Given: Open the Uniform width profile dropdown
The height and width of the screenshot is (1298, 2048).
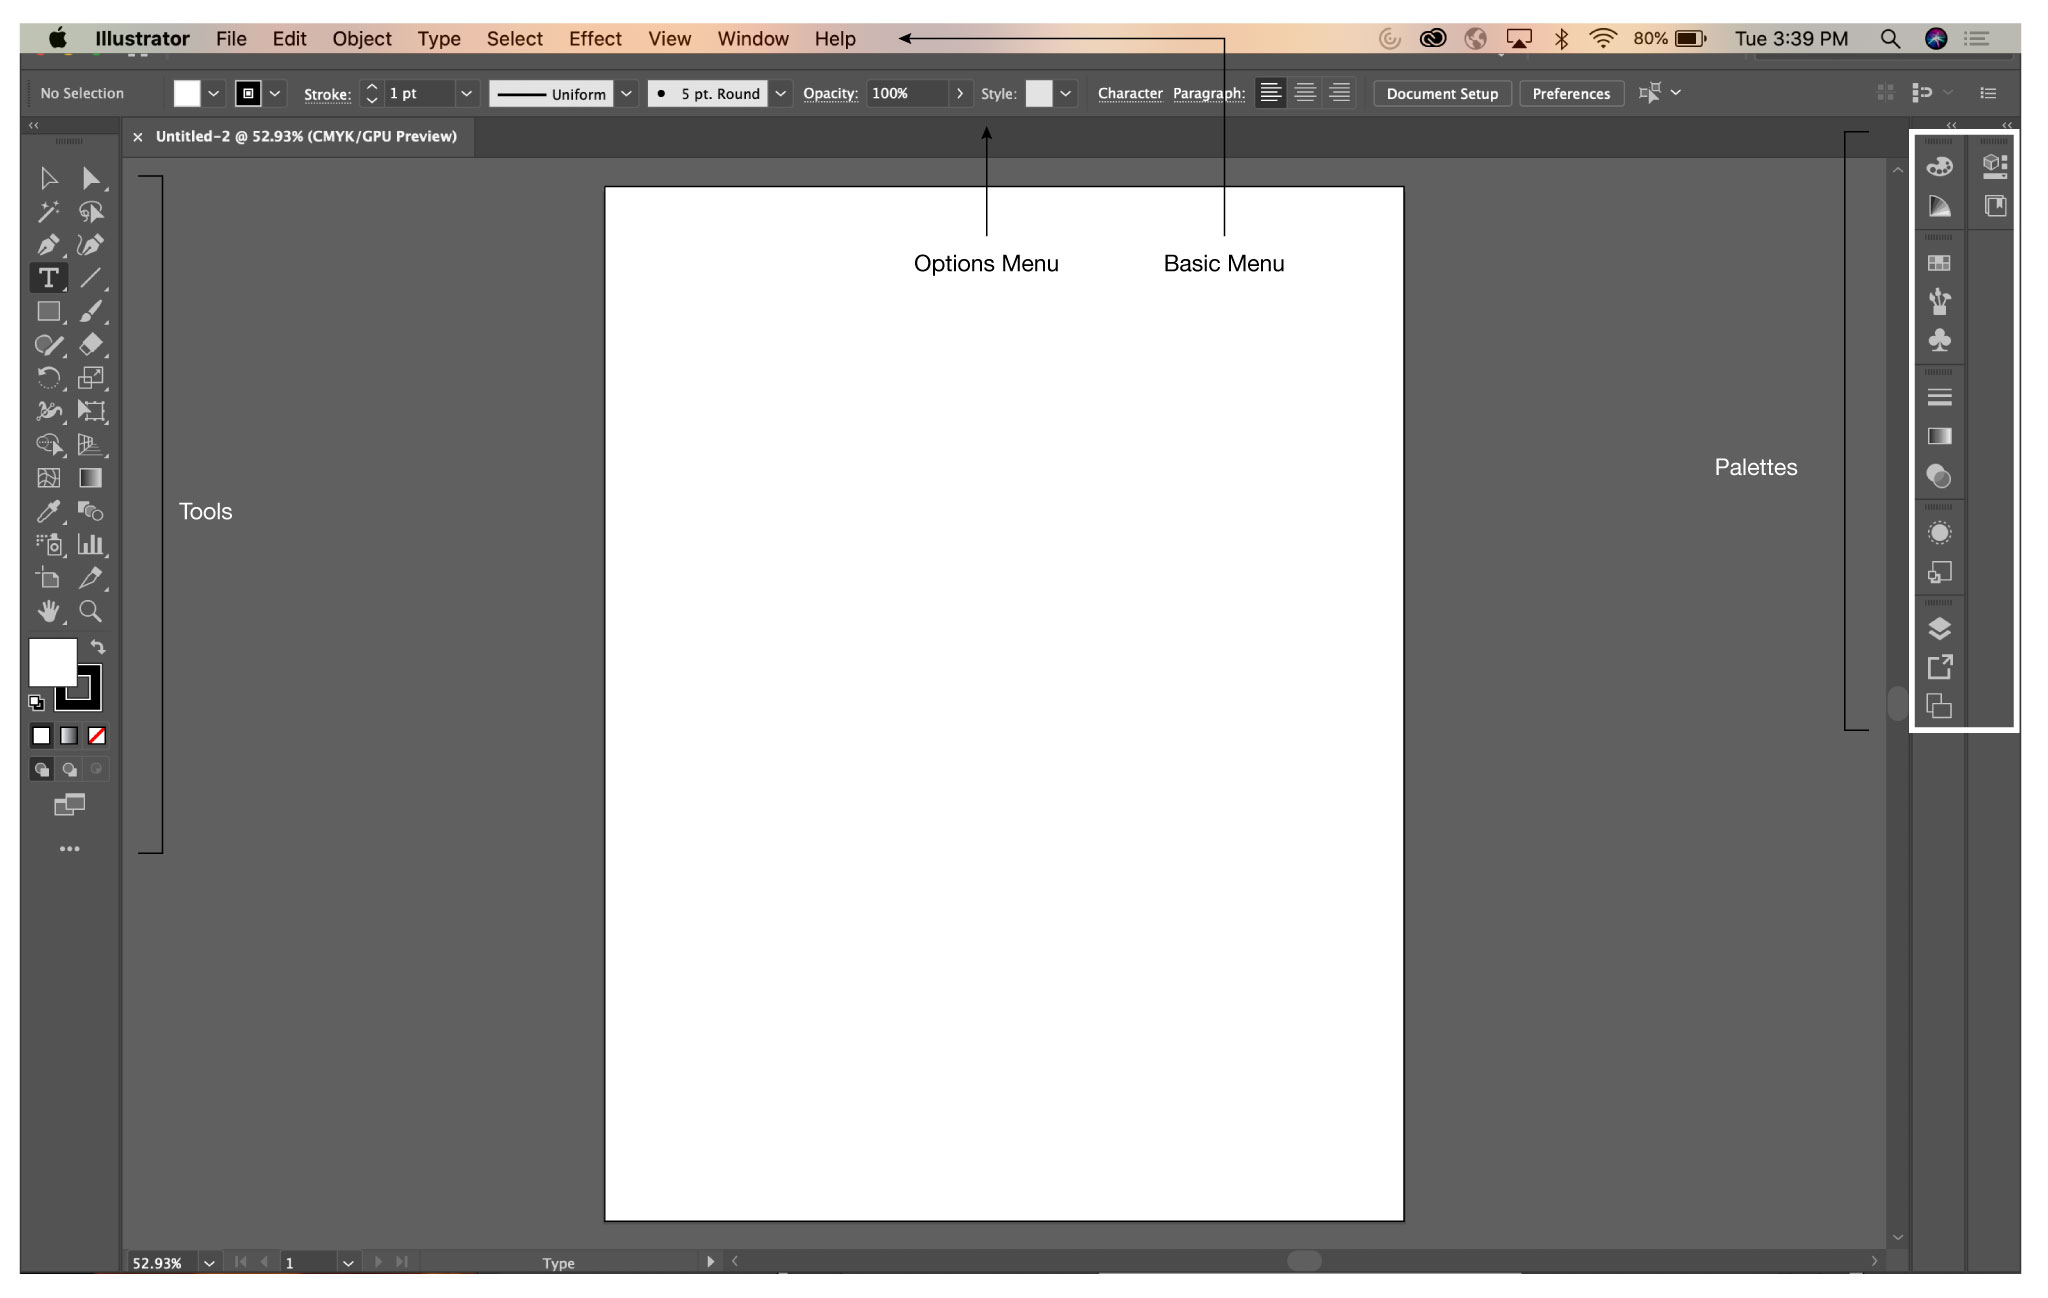Looking at the screenshot, I should pyautogui.click(x=627, y=93).
